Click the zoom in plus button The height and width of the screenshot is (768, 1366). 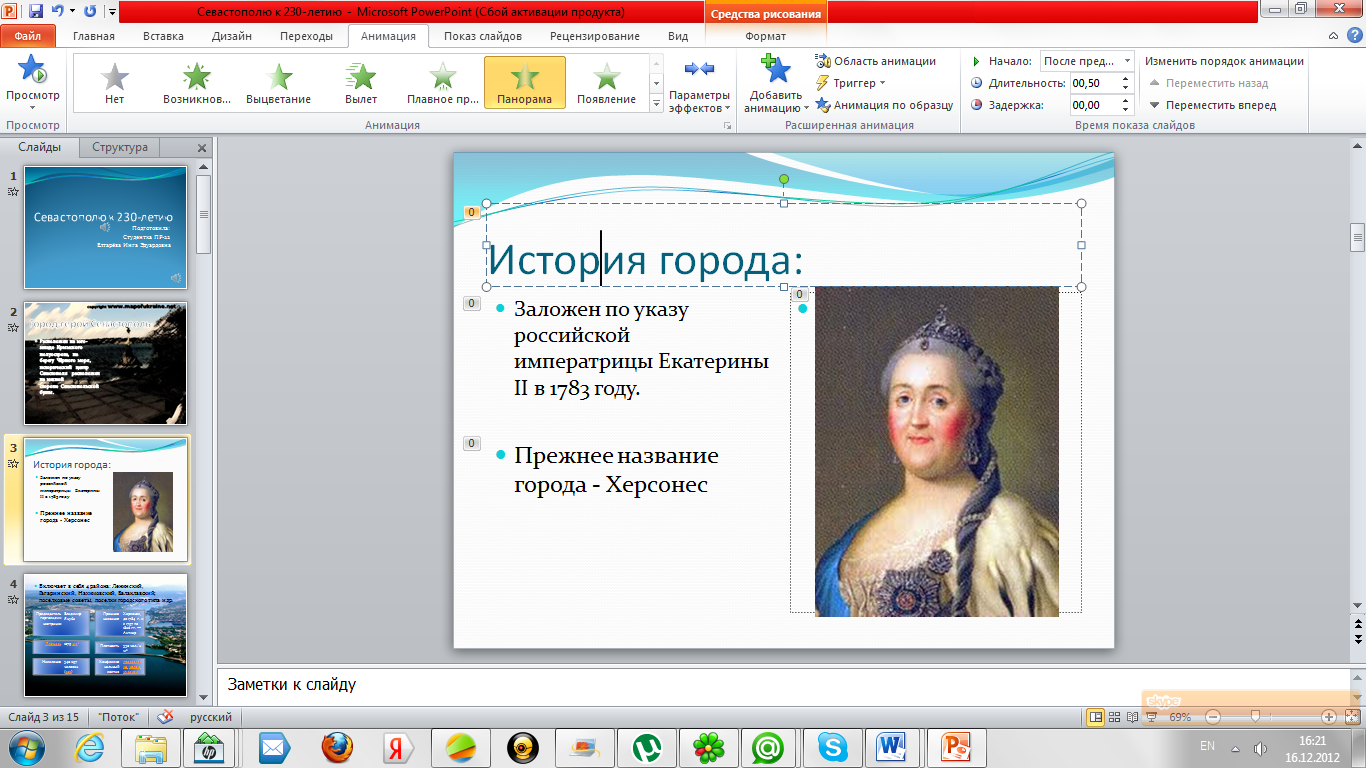click(x=1328, y=717)
